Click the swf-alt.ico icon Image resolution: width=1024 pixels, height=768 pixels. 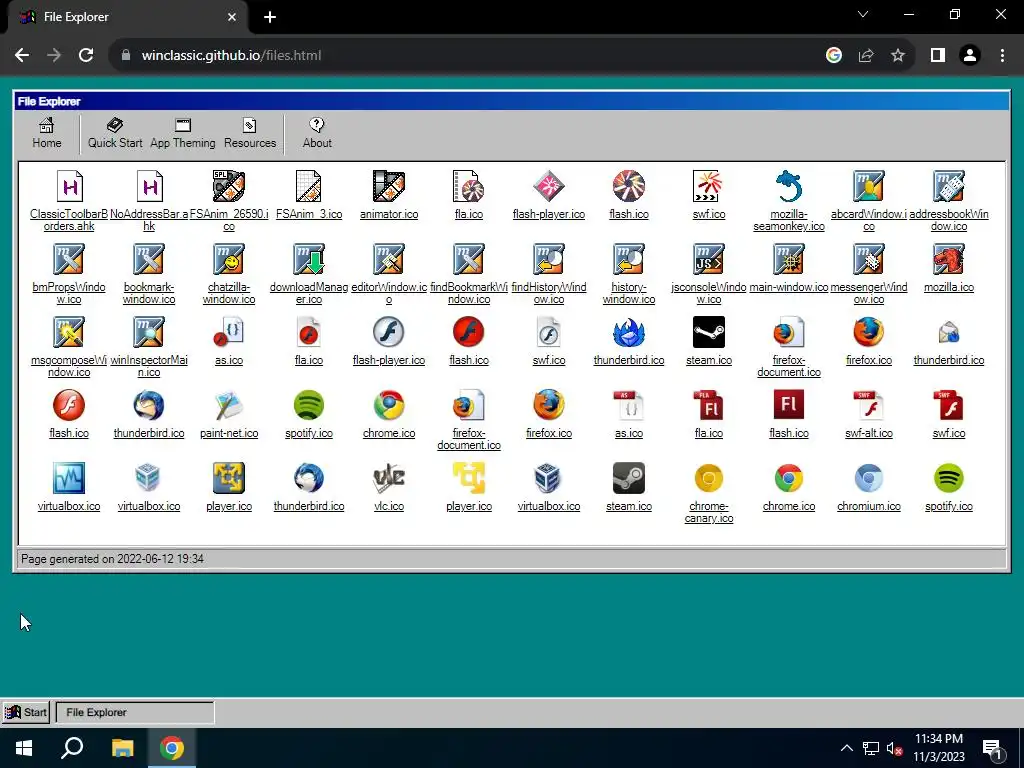pos(869,406)
